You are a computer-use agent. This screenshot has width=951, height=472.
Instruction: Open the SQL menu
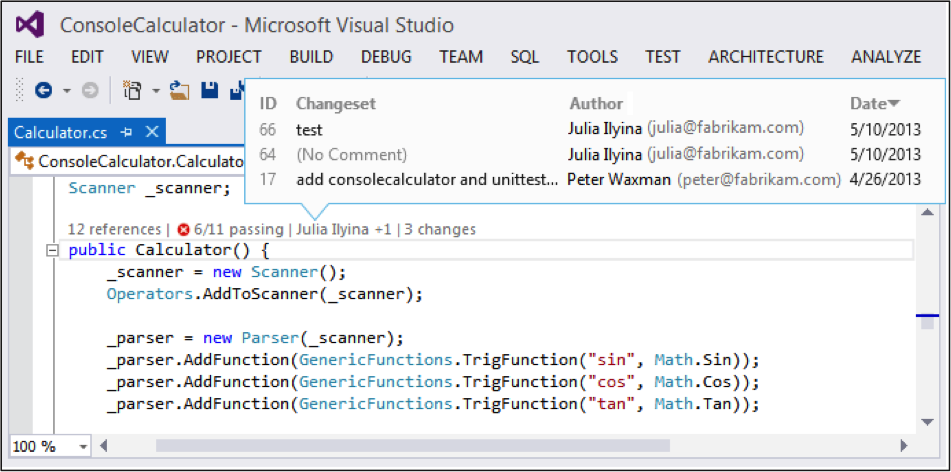tap(525, 57)
